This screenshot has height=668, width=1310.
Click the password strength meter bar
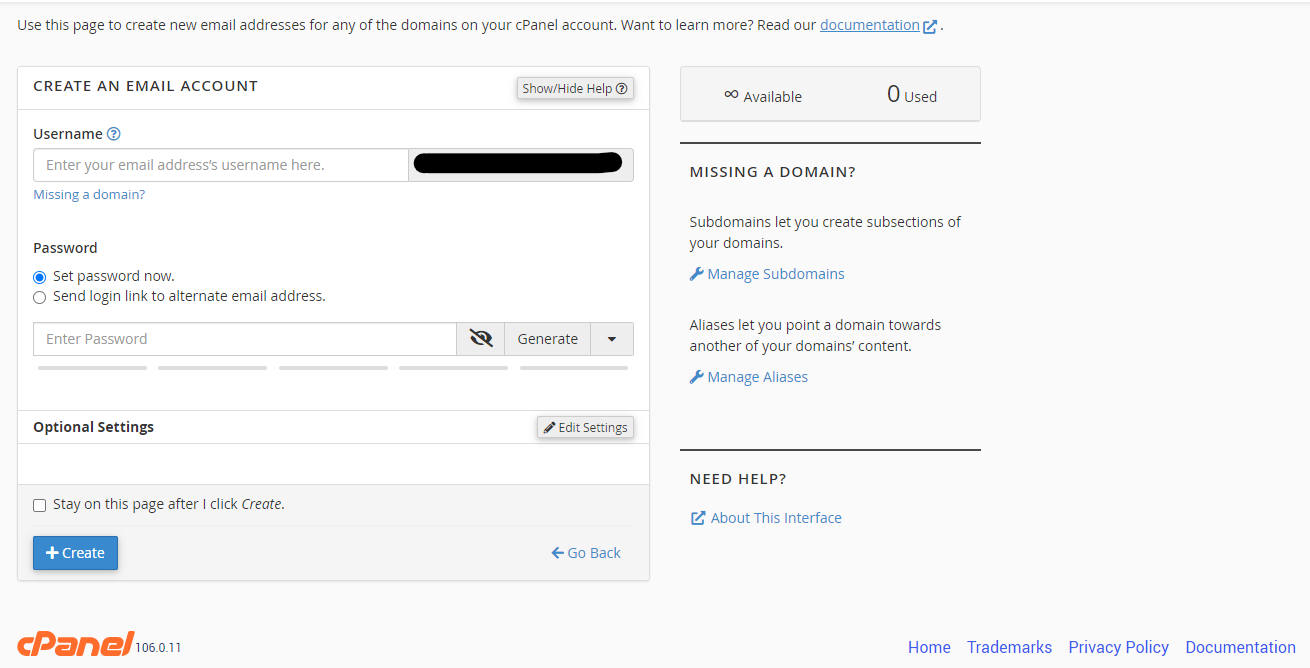coord(333,368)
